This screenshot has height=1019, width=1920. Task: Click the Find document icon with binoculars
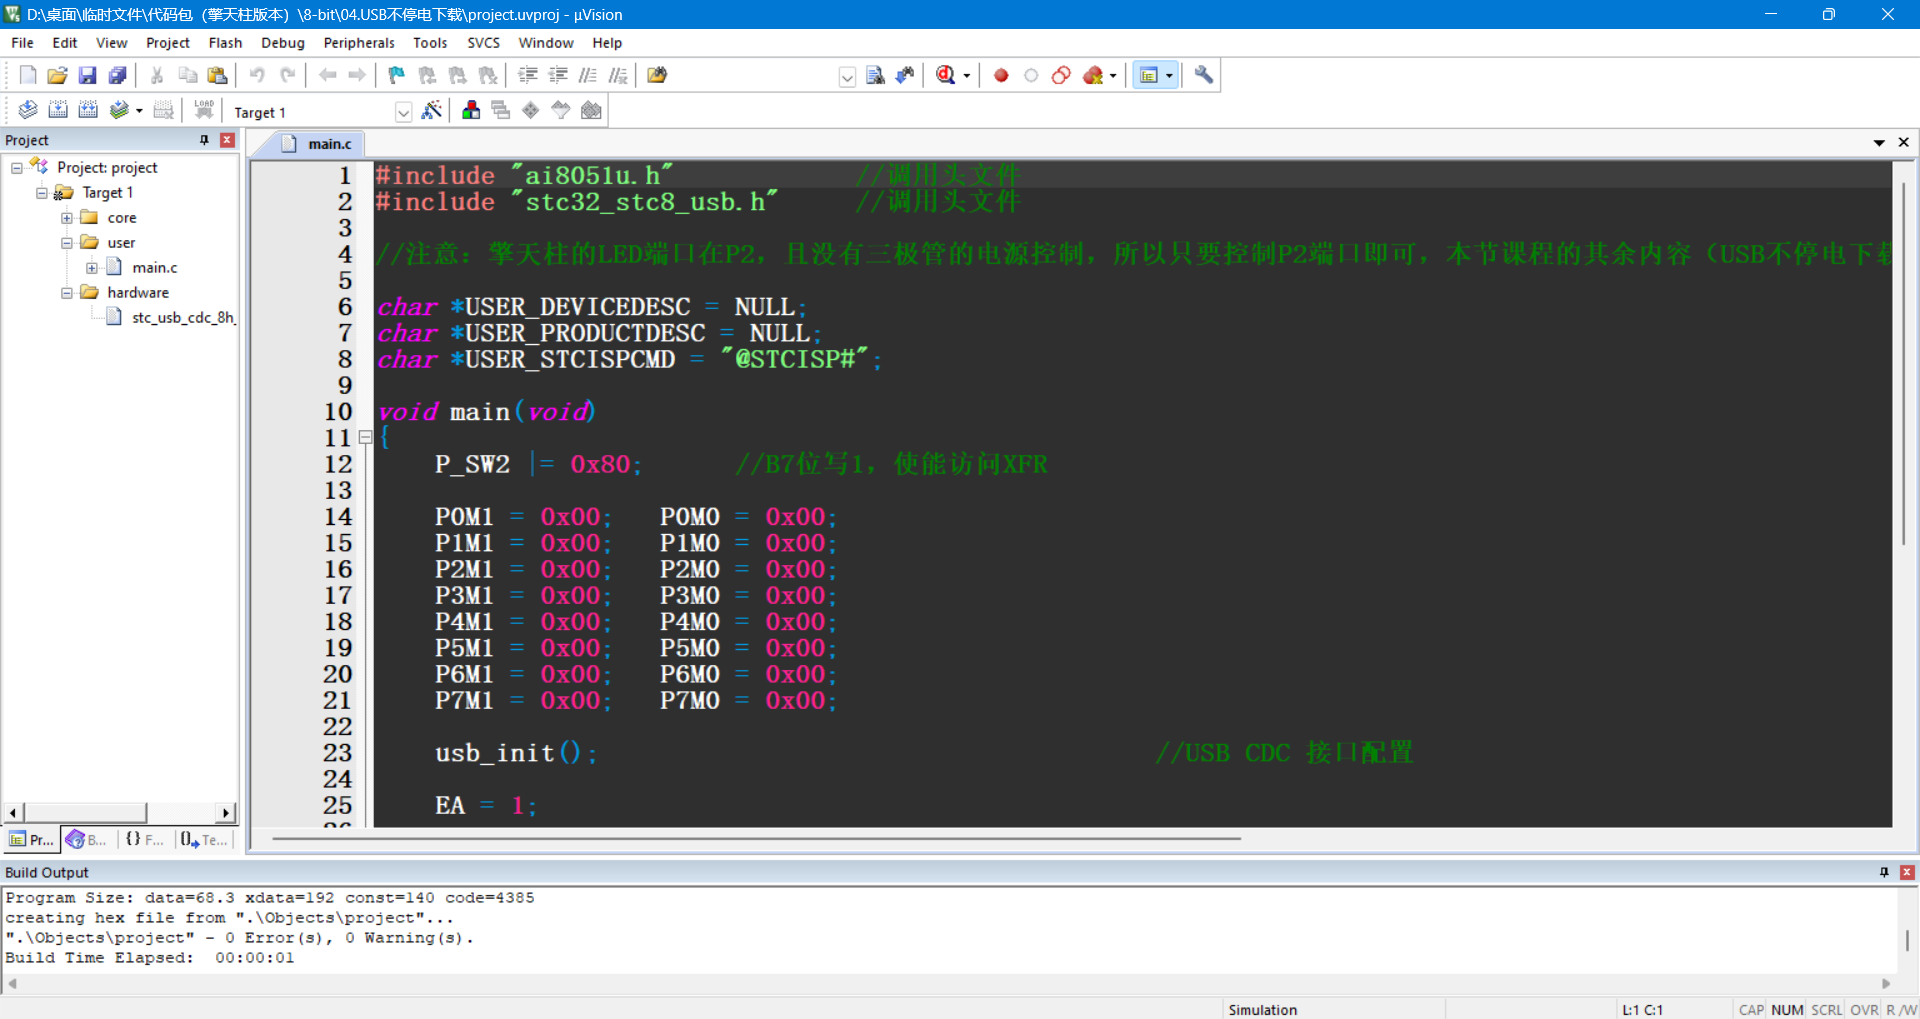(875, 75)
